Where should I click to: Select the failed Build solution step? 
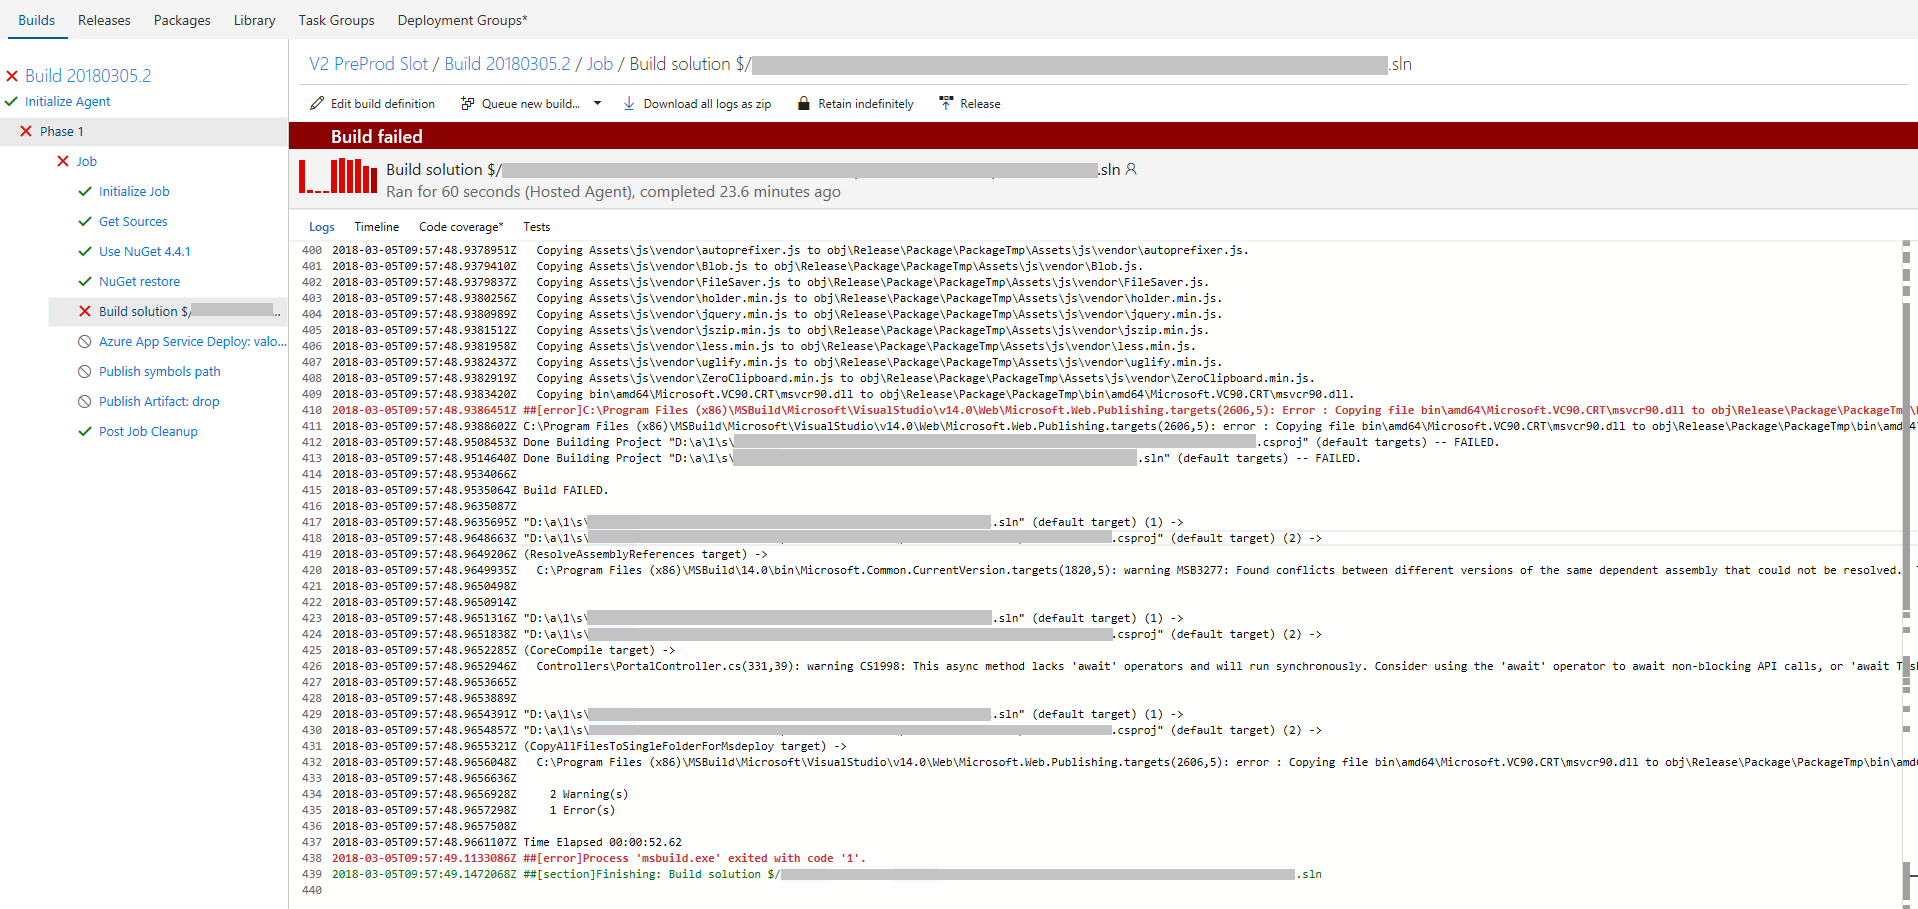coord(168,311)
